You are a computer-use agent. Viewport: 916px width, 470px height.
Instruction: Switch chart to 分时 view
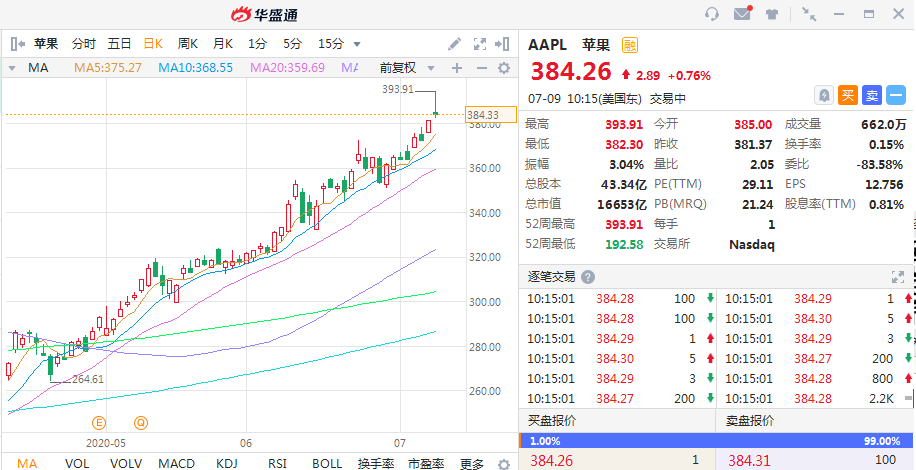84,44
